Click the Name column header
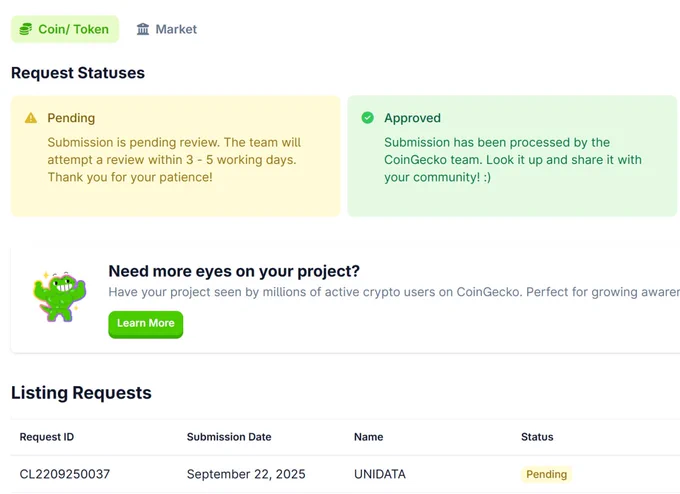This screenshot has height=494, width=680. coord(369,437)
